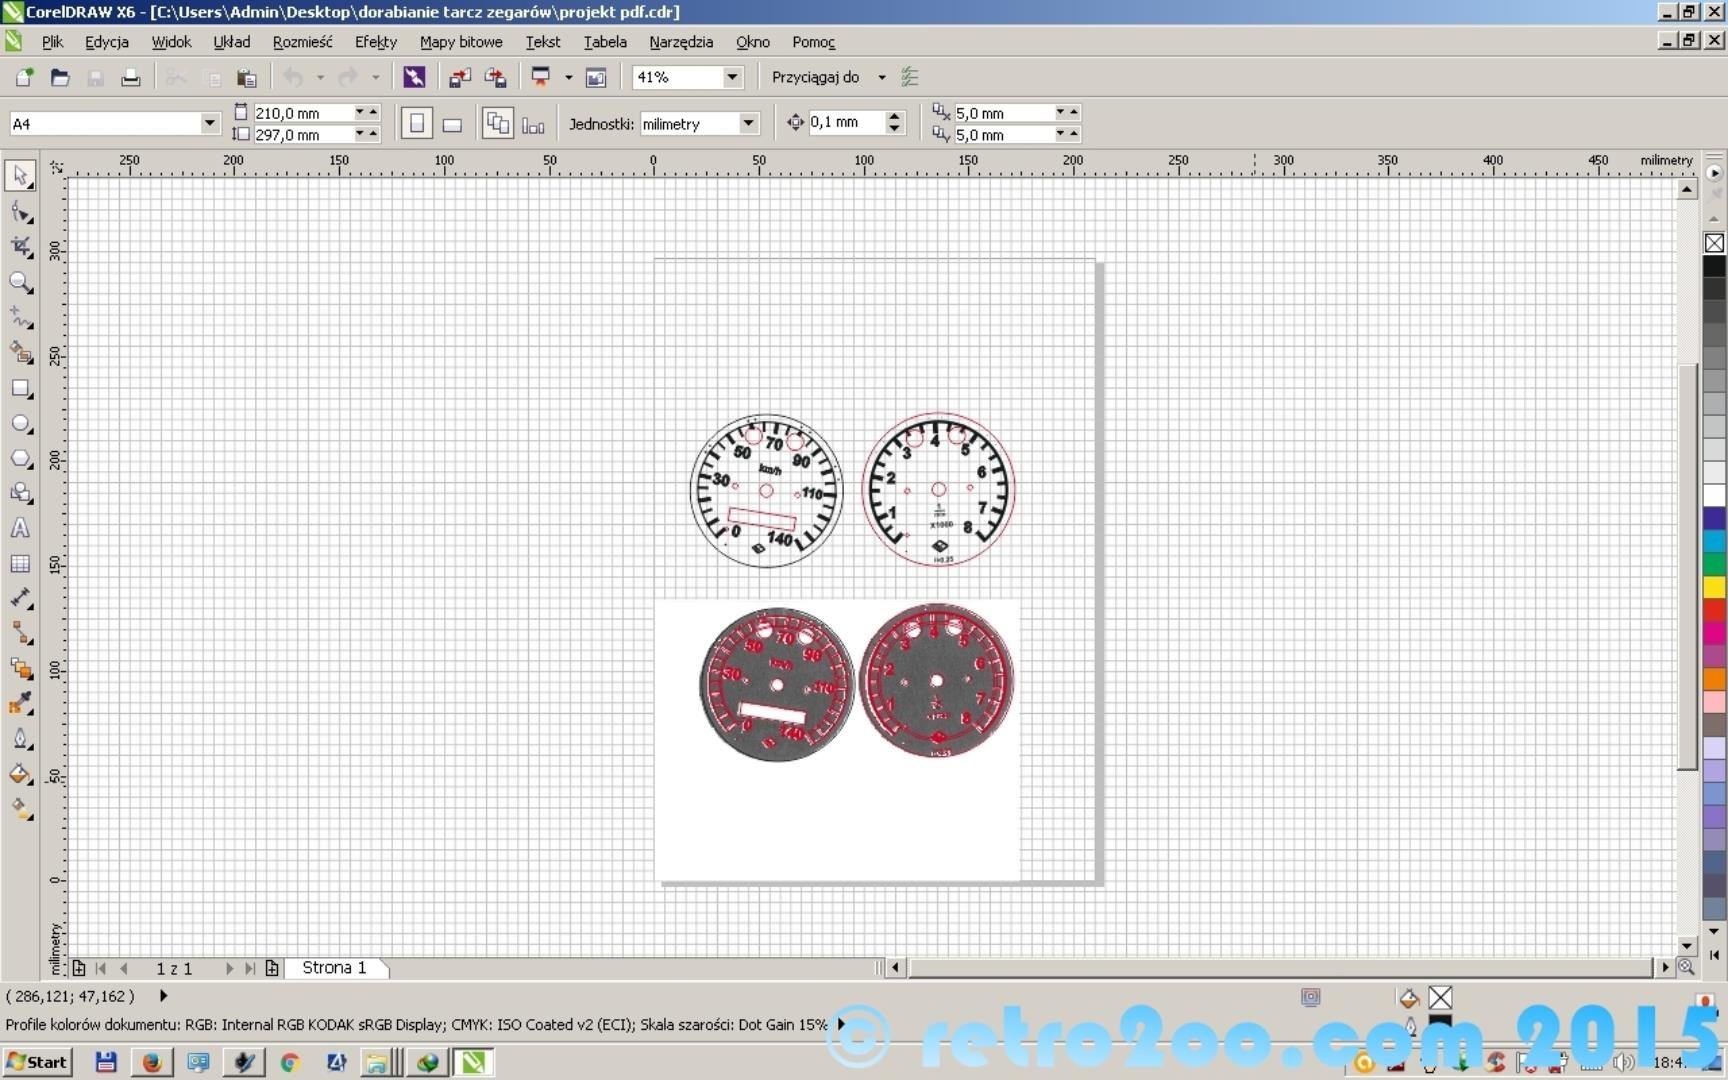The height and width of the screenshot is (1080, 1728).
Task: Select the Text tool
Action: [20, 529]
